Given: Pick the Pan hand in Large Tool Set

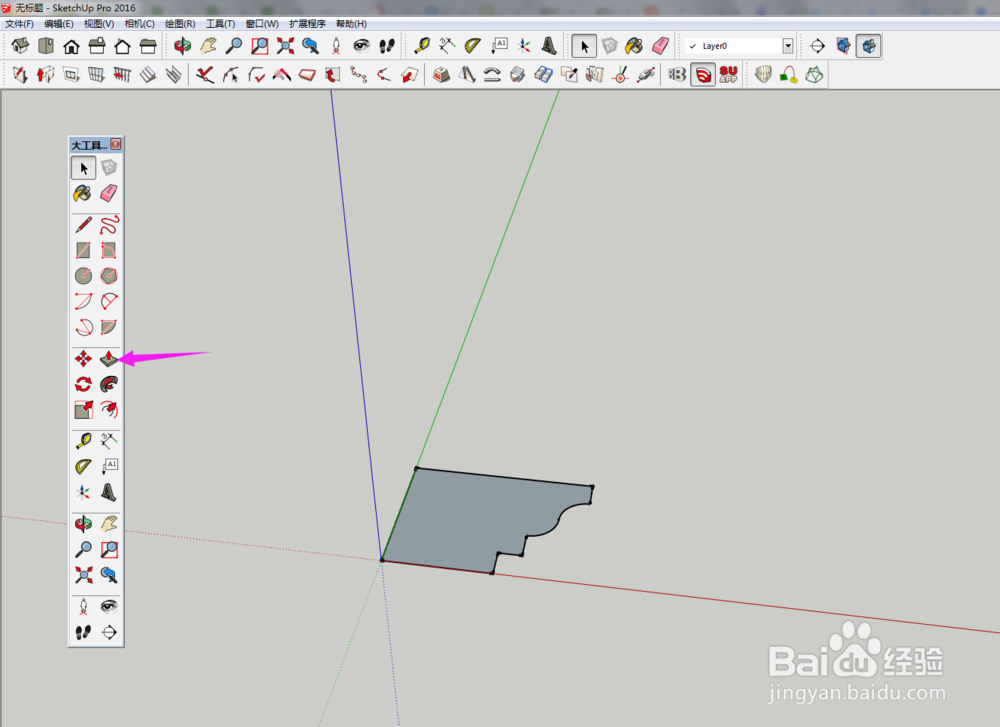Looking at the screenshot, I should 109,524.
